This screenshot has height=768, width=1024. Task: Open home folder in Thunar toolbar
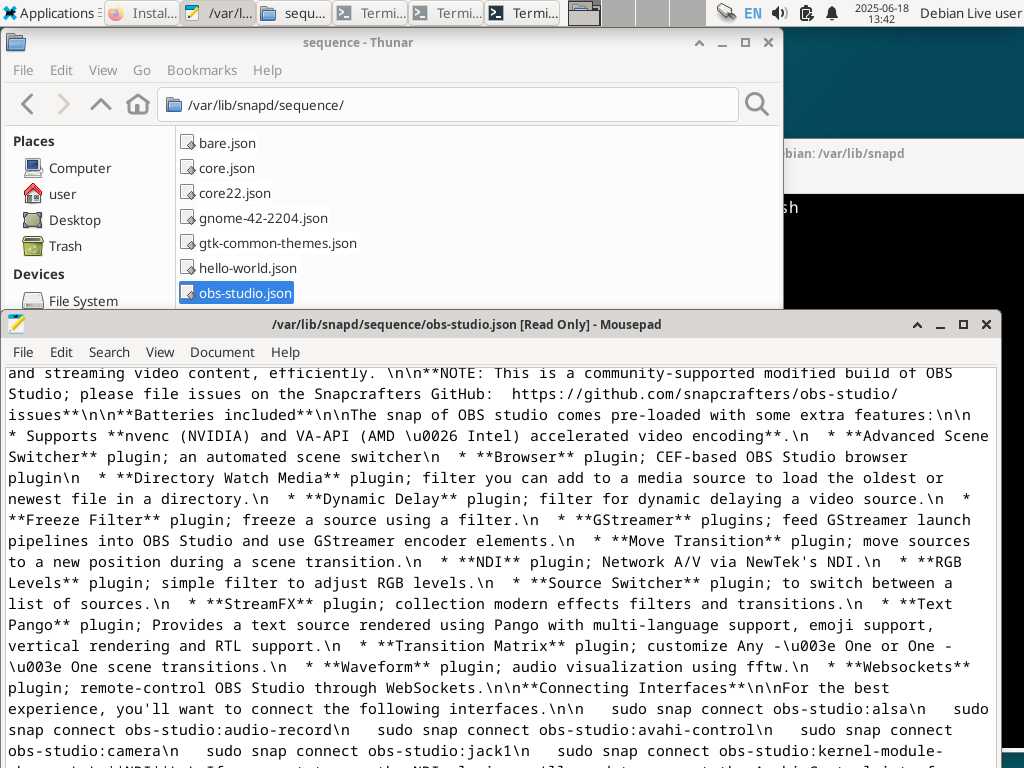click(138, 104)
